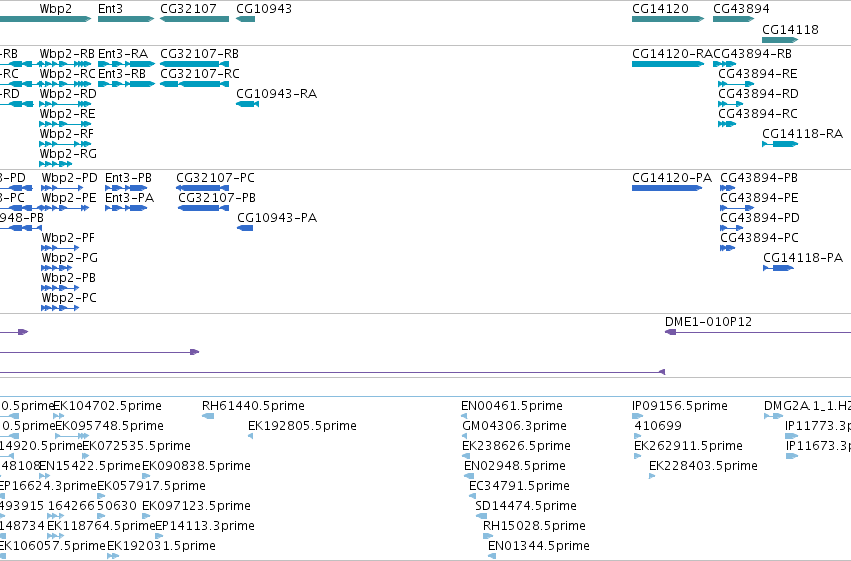The height and width of the screenshot is (561, 851).
Task: Click transcript CG32107-RB
Action: click(194, 64)
